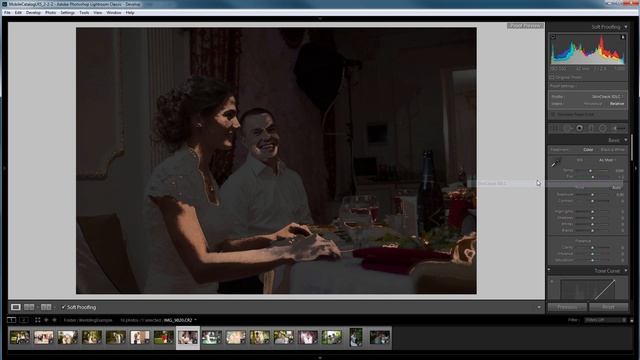Switch to Before/After side-by-side view icon

[x=29, y=307]
